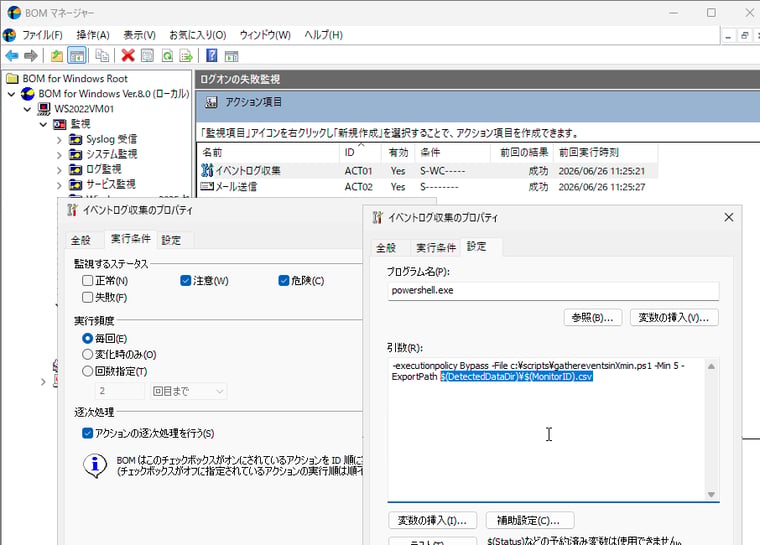Screen dimensions: 760x545
Task: Click the blue help question mark icon
Action: [211, 56]
